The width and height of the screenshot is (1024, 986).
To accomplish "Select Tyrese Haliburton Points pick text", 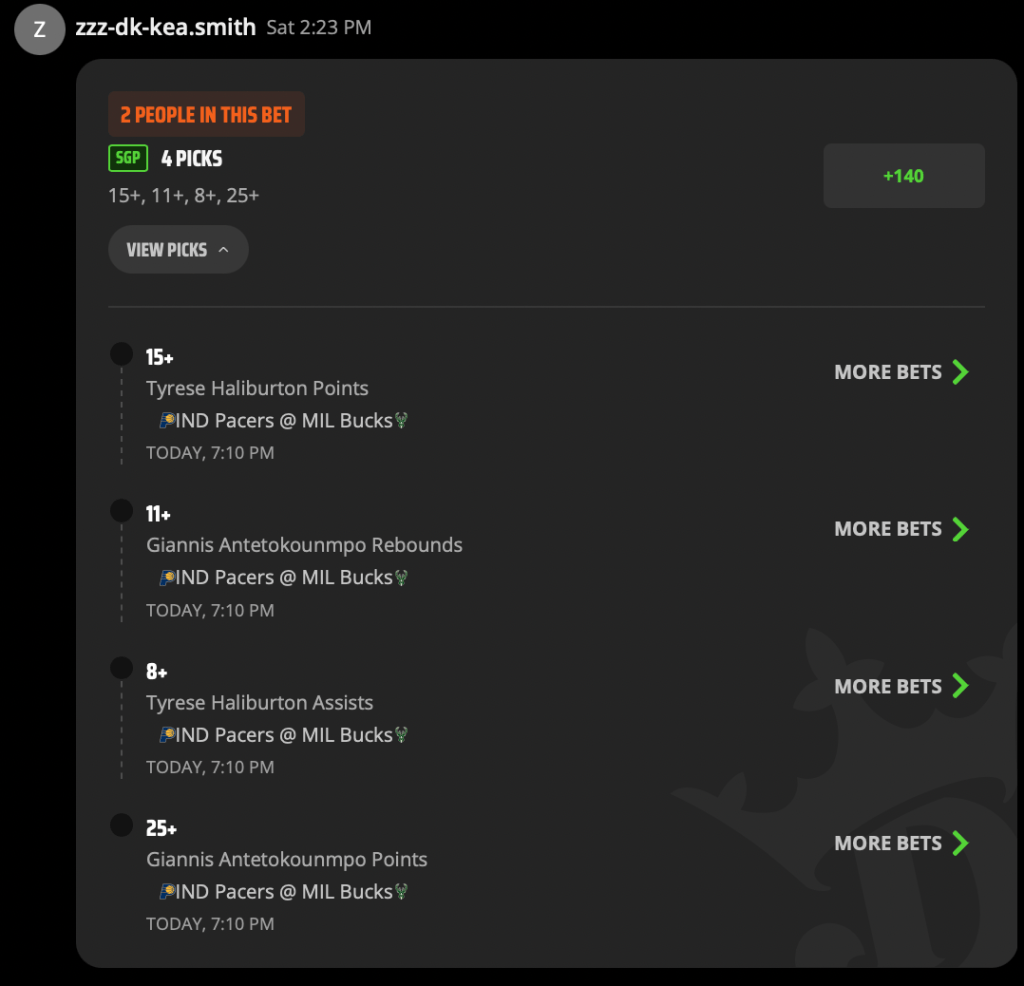I will click(257, 388).
